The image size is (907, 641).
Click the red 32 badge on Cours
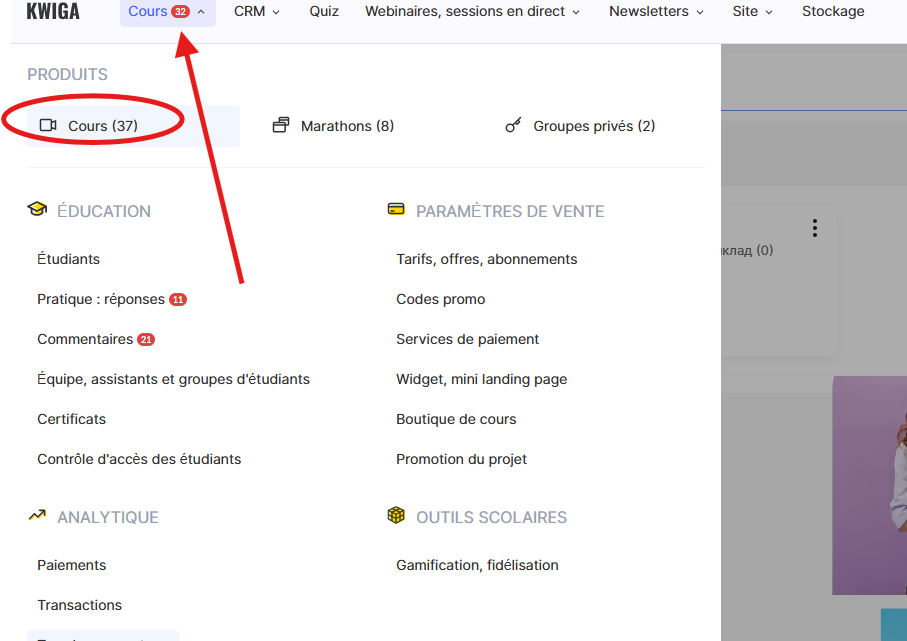(180, 12)
